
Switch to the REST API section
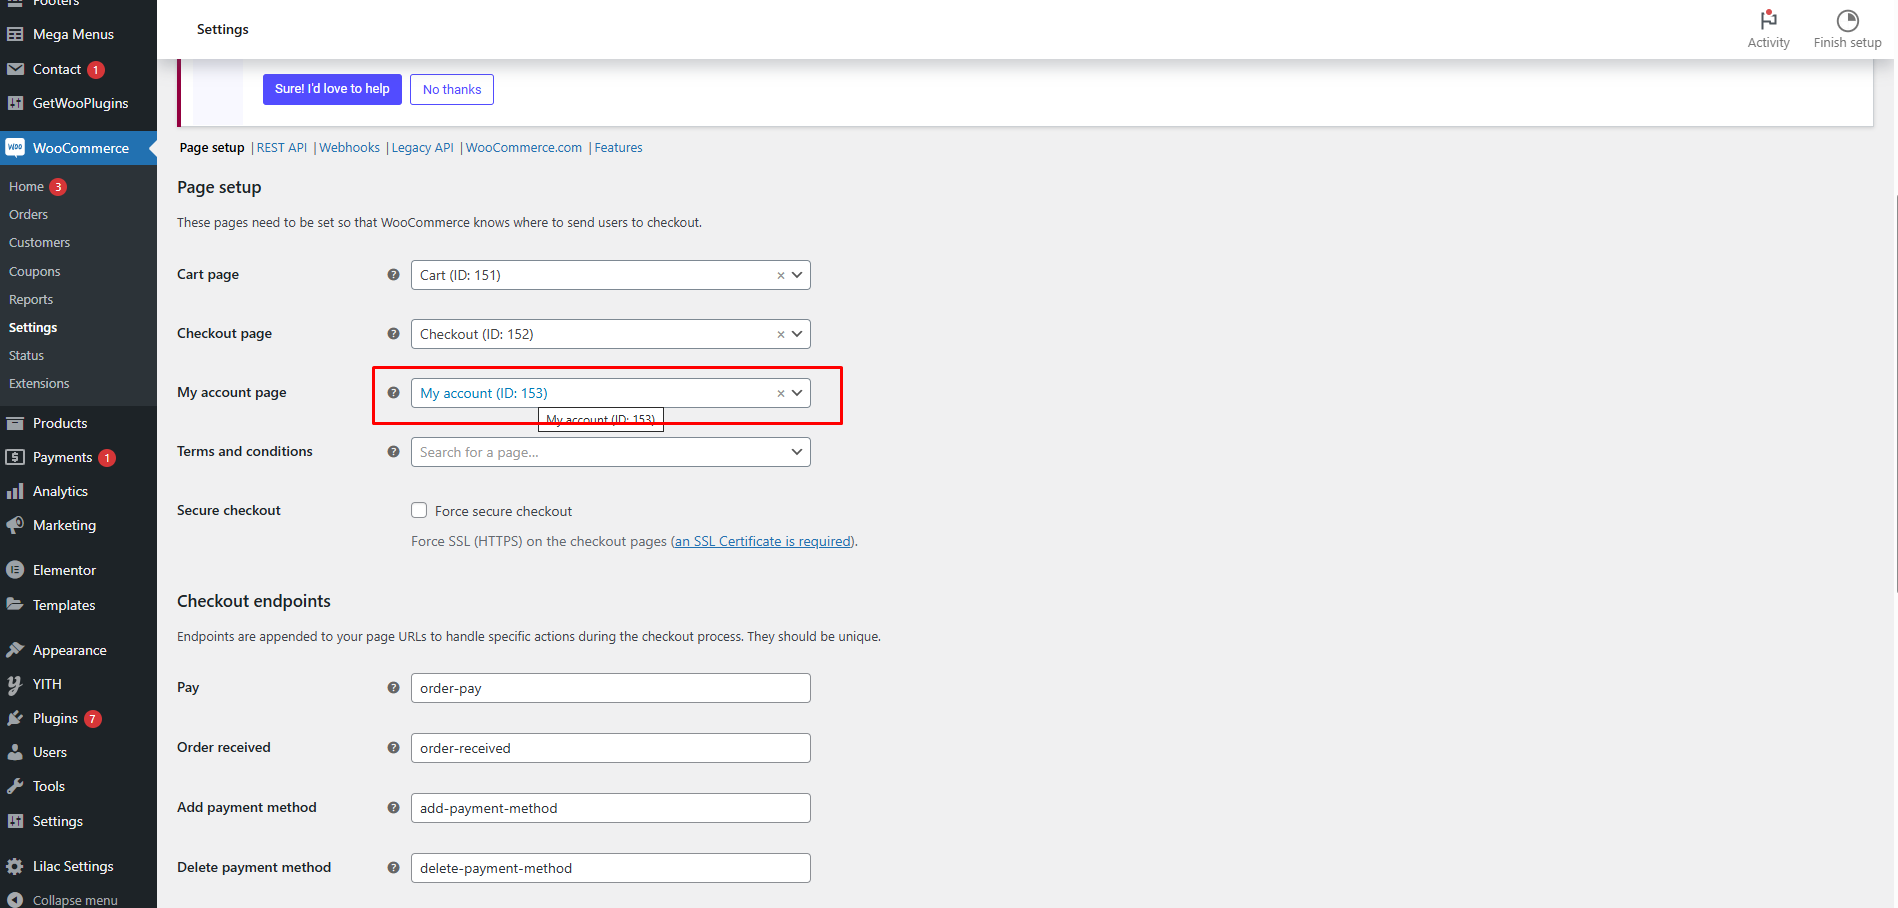(x=282, y=147)
